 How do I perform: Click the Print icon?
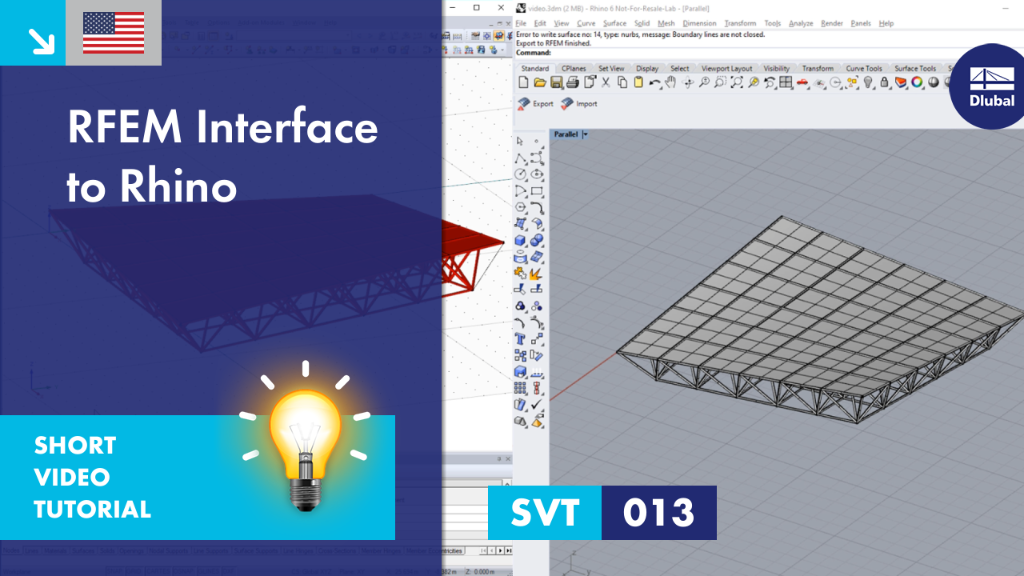pyautogui.click(x=573, y=83)
